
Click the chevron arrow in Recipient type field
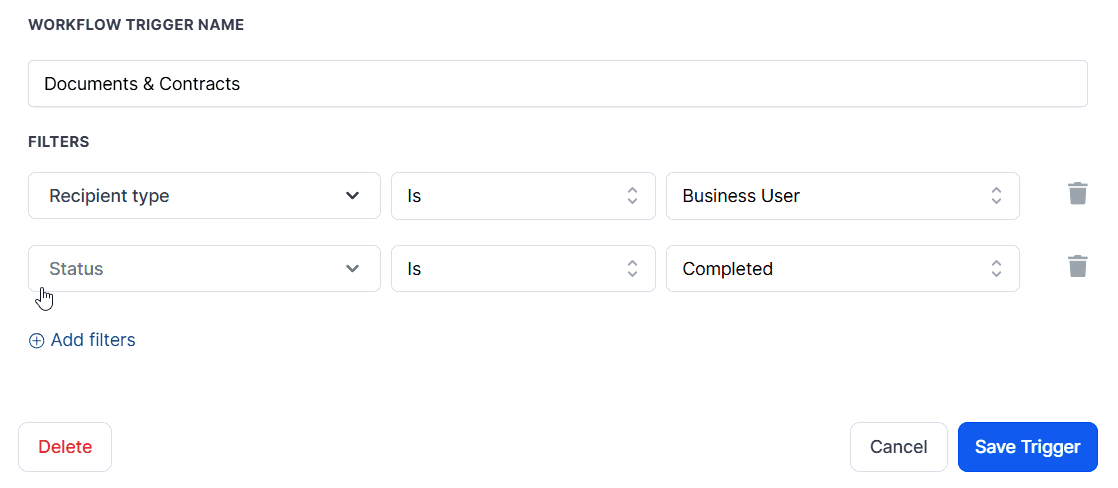pyautogui.click(x=352, y=195)
